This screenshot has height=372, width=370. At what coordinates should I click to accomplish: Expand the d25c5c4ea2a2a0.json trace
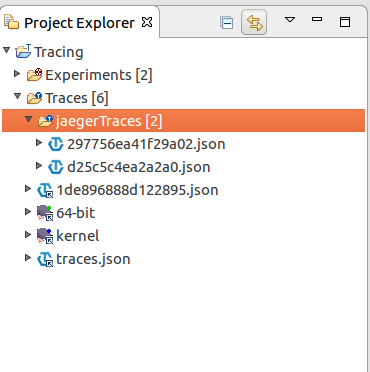click(39, 165)
